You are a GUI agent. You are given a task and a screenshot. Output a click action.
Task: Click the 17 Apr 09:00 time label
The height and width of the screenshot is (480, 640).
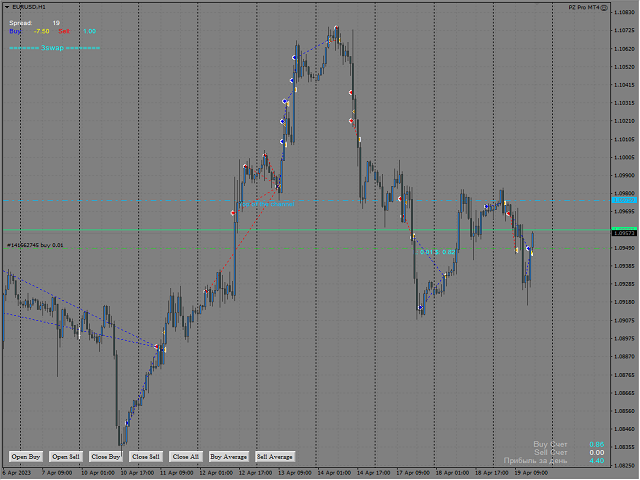[x=413, y=473]
